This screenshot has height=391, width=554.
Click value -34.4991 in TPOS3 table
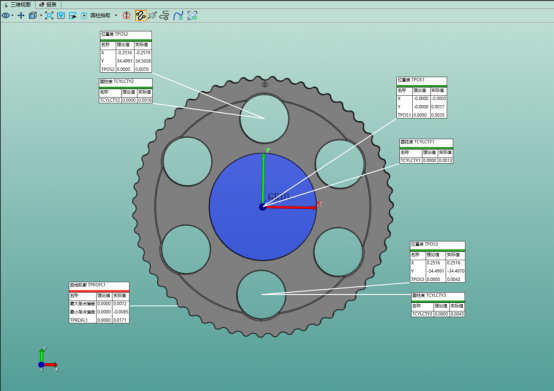435,271
